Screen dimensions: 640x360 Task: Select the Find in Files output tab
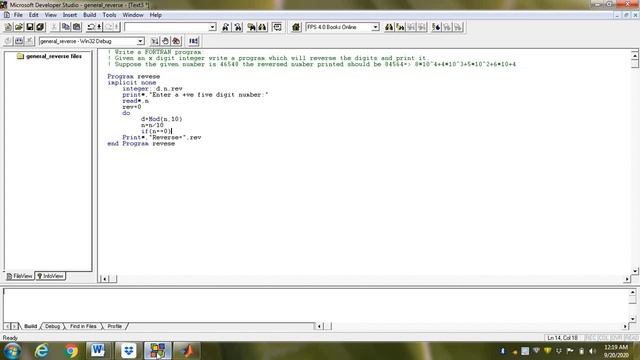tap(83, 326)
